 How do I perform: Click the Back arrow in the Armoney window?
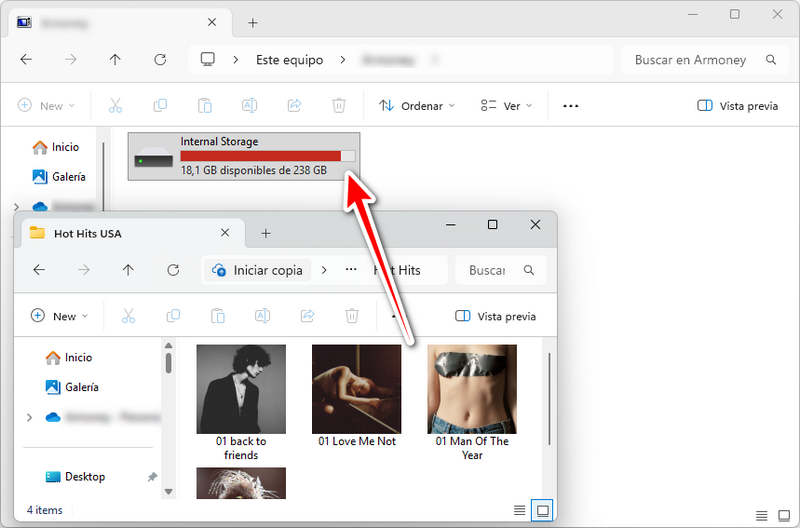26,60
